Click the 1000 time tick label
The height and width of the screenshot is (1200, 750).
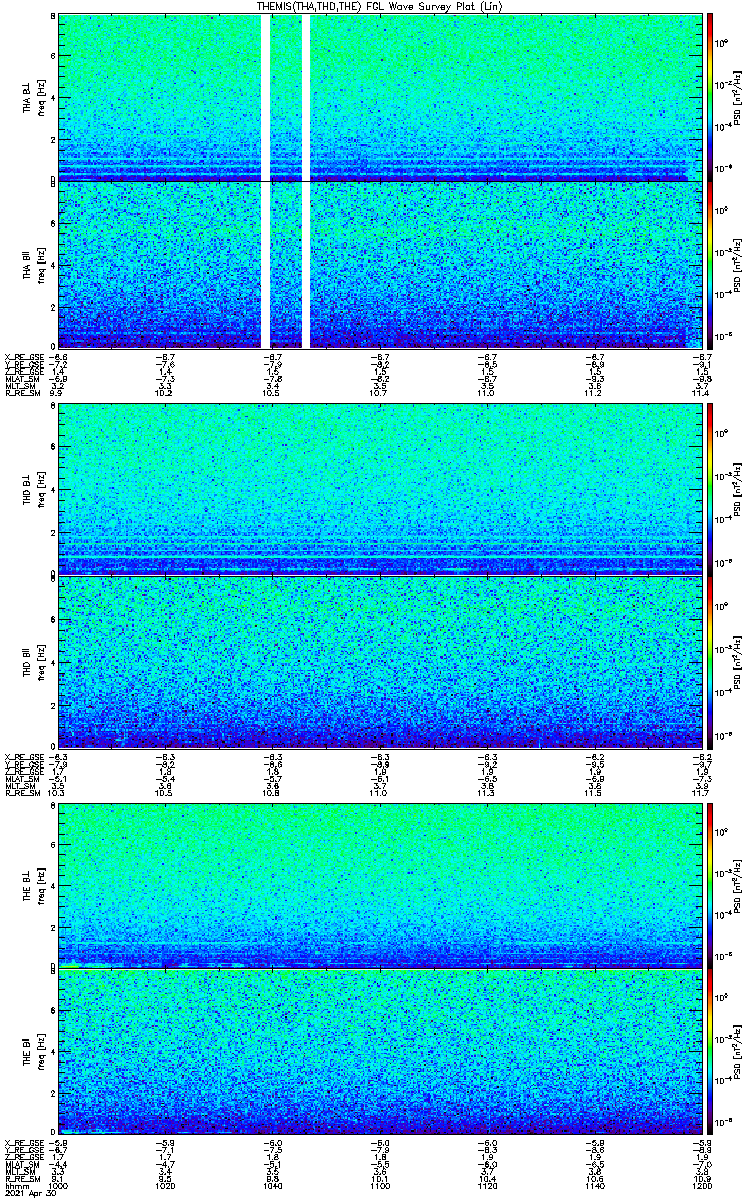[58, 1185]
